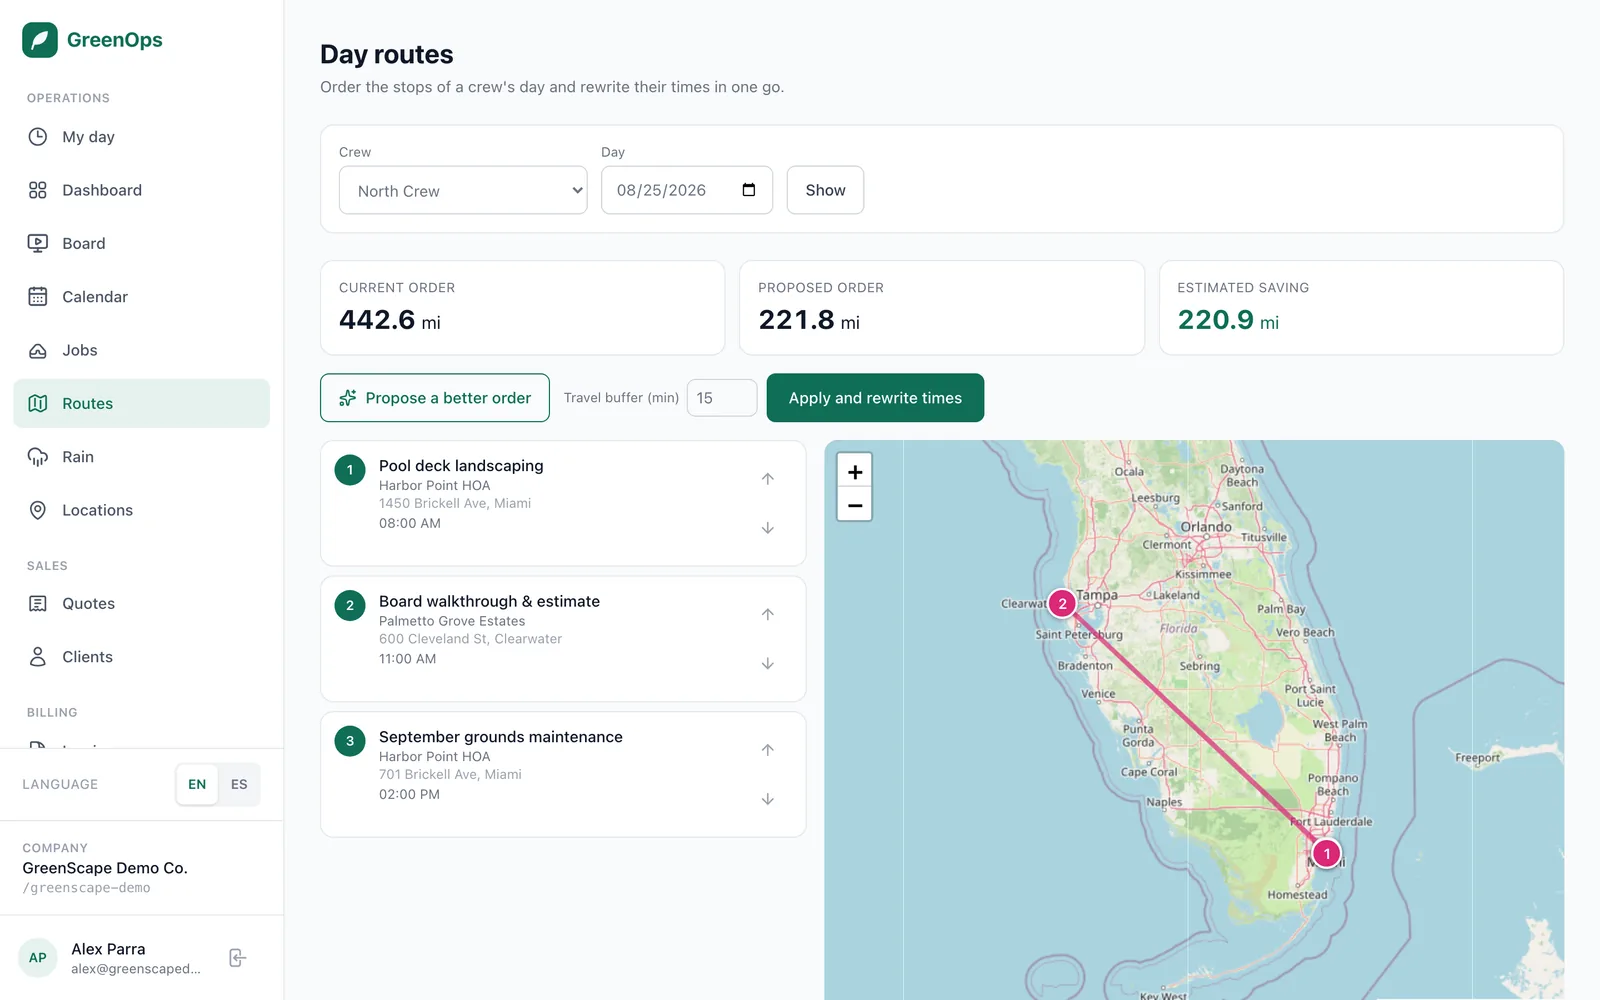Switch language to EN
This screenshot has width=1600, height=1000.
click(x=197, y=785)
